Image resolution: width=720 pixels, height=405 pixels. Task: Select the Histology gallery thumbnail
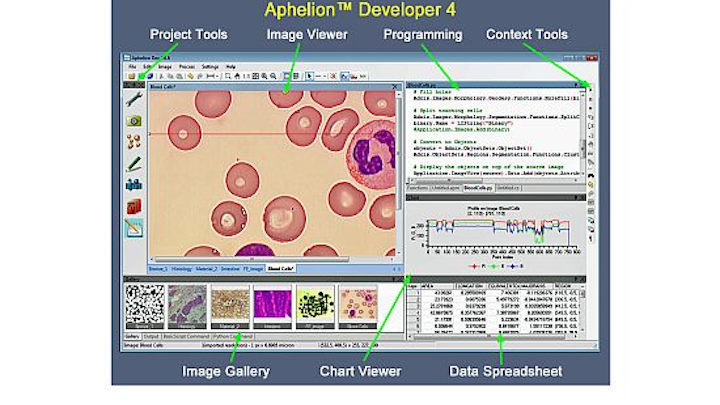click(x=187, y=306)
